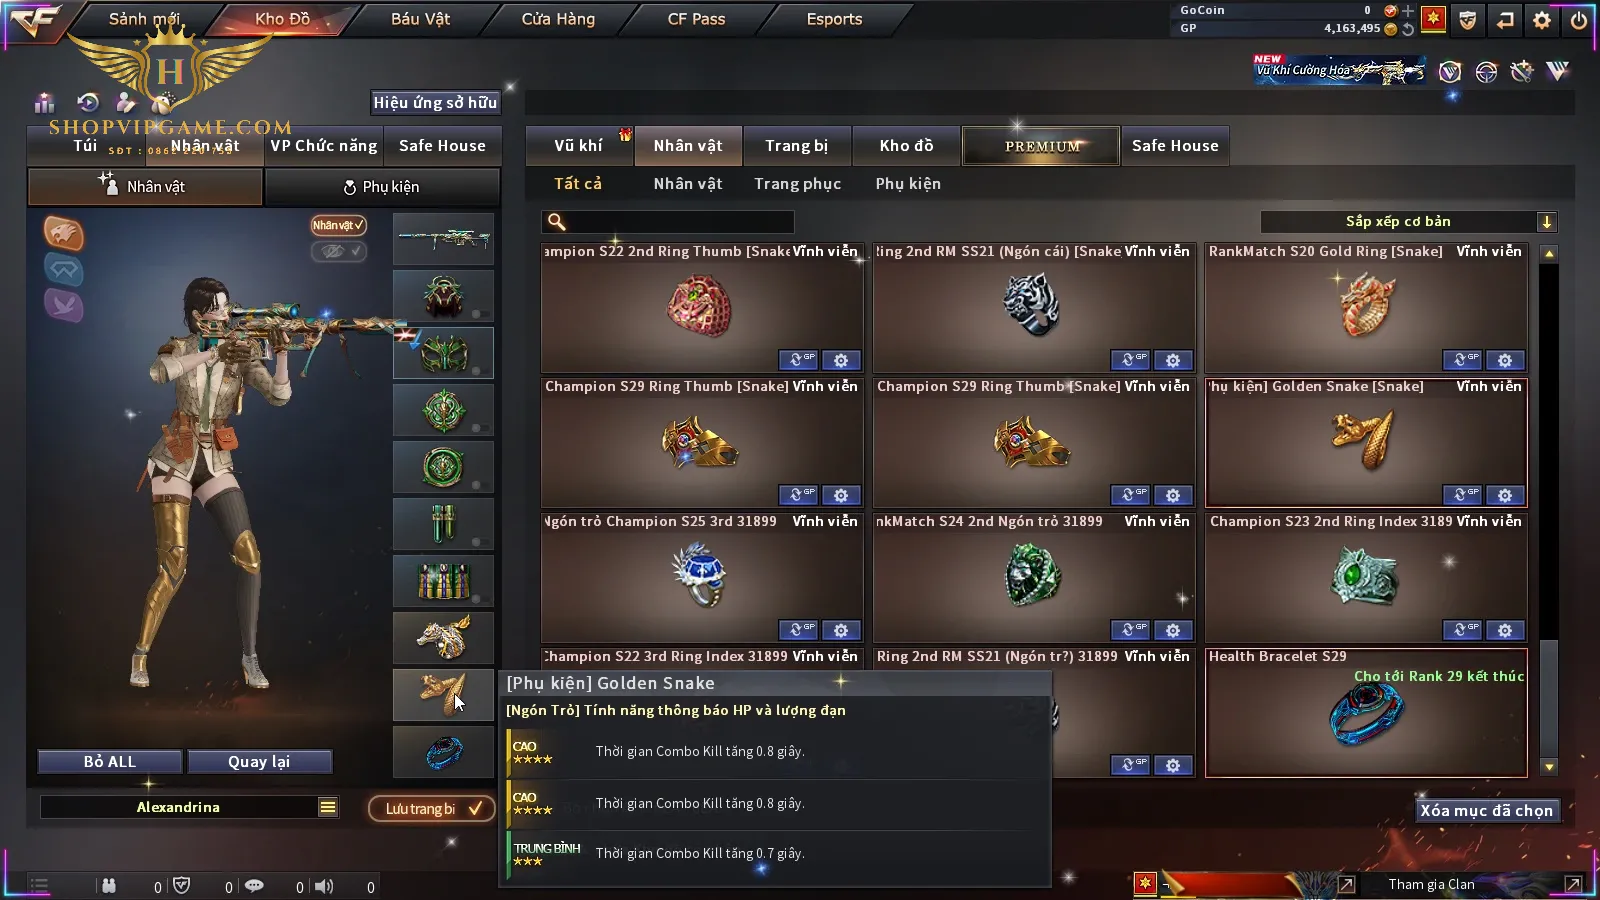The width and height of the screenshot is (1600, 900).
Task: Open the settings gear in top bar
Action: point(1542,19)
